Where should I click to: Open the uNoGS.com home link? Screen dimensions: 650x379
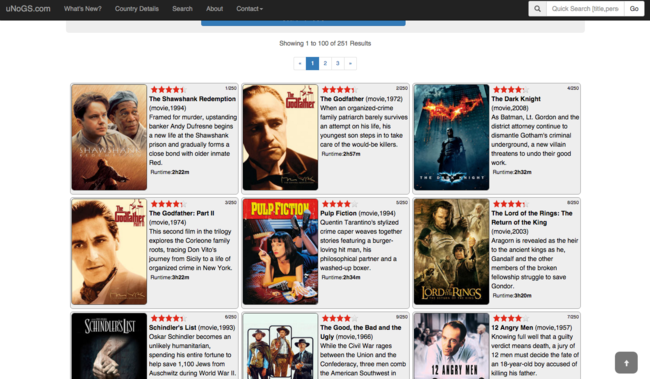coord(28,9)
